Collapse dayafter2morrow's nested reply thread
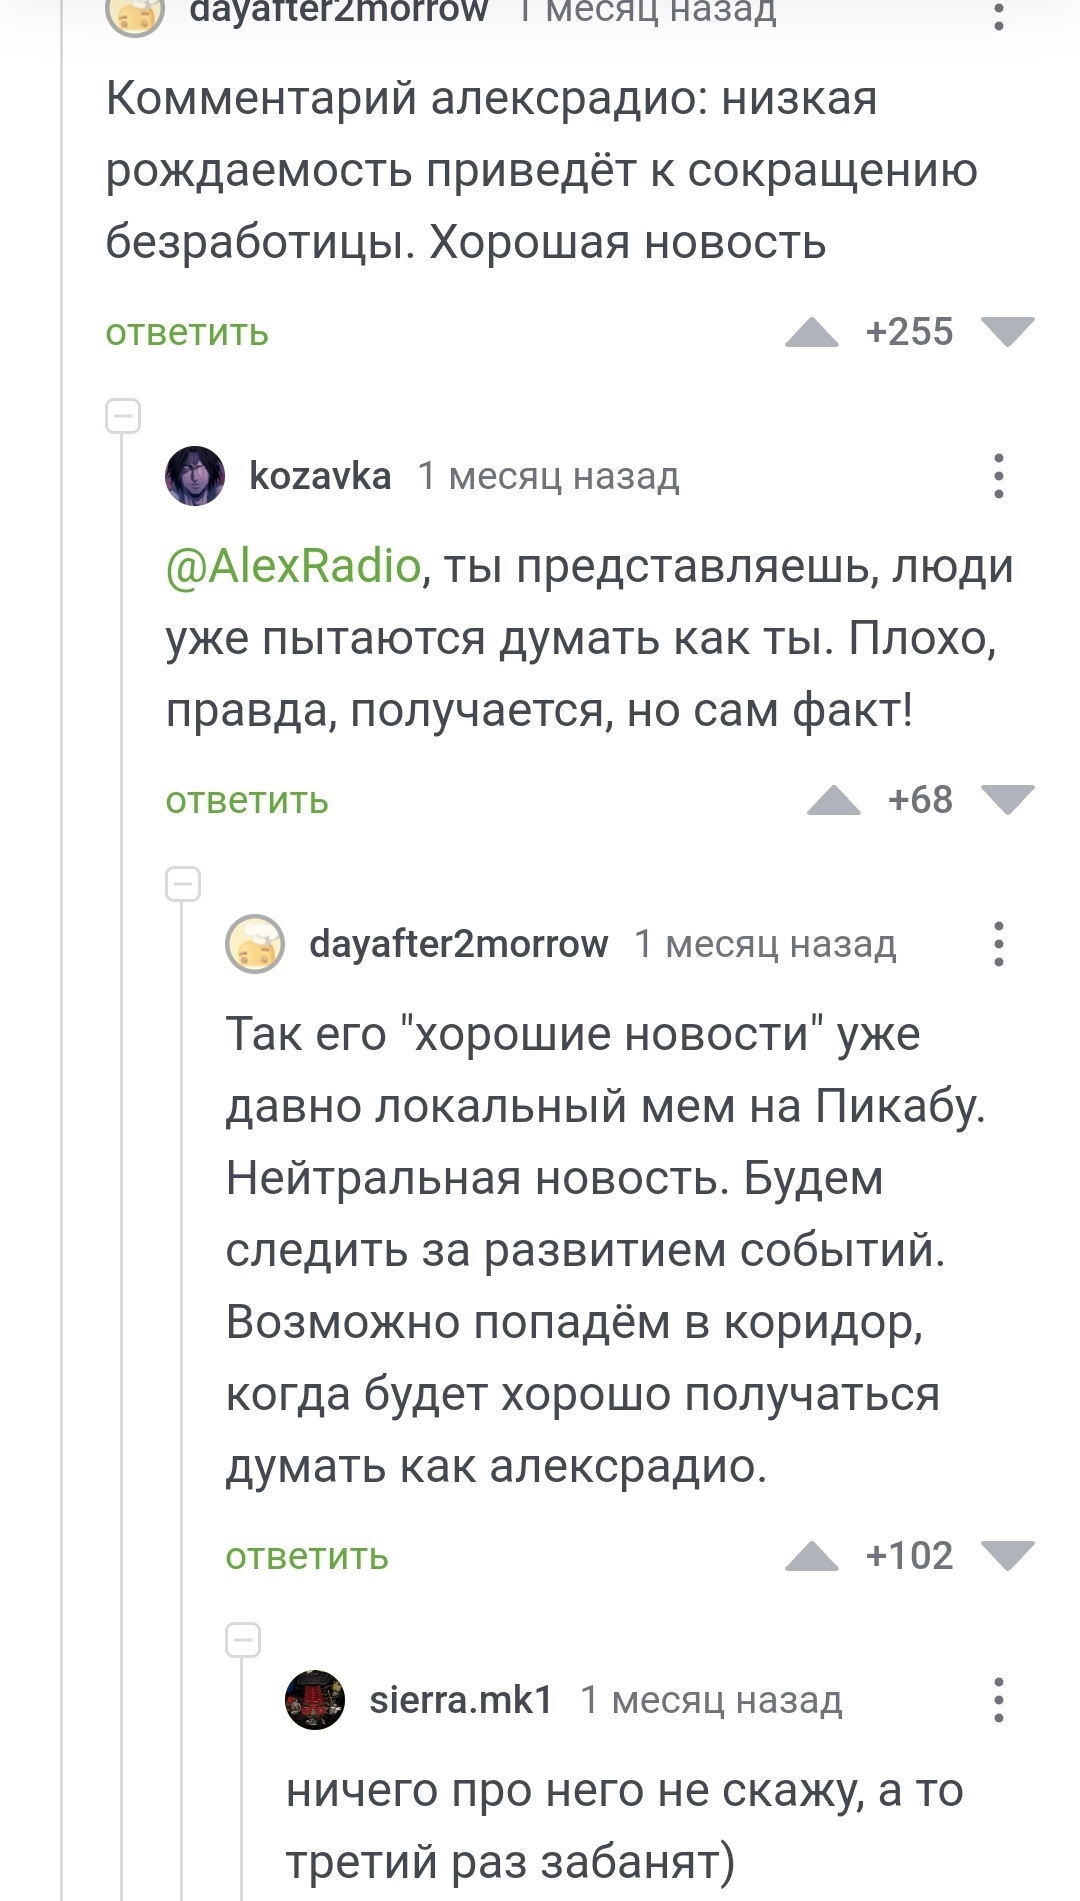 tap(183, 884)
